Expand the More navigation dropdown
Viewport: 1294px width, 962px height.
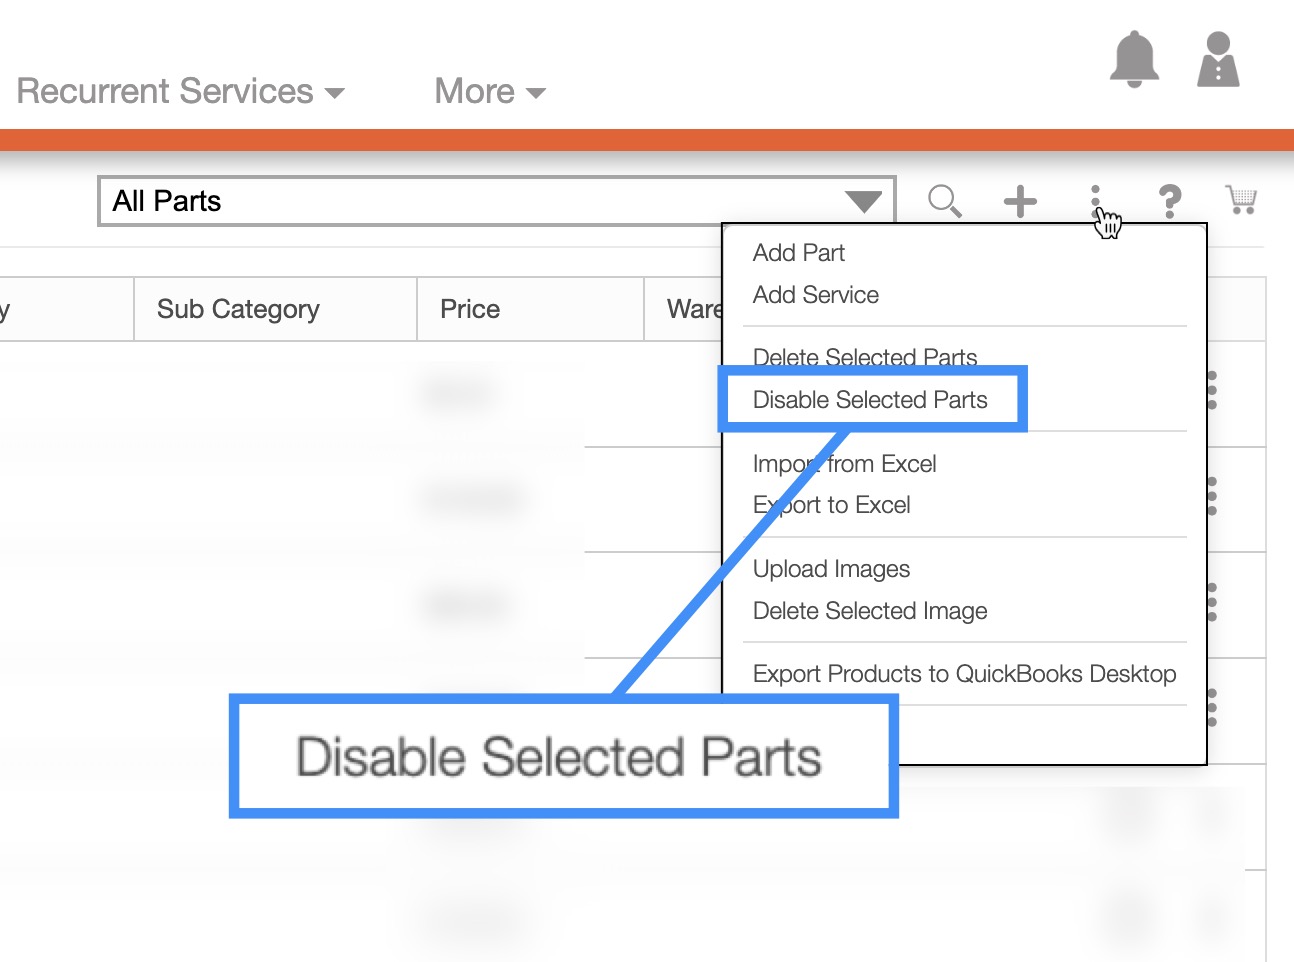[489, 92]
